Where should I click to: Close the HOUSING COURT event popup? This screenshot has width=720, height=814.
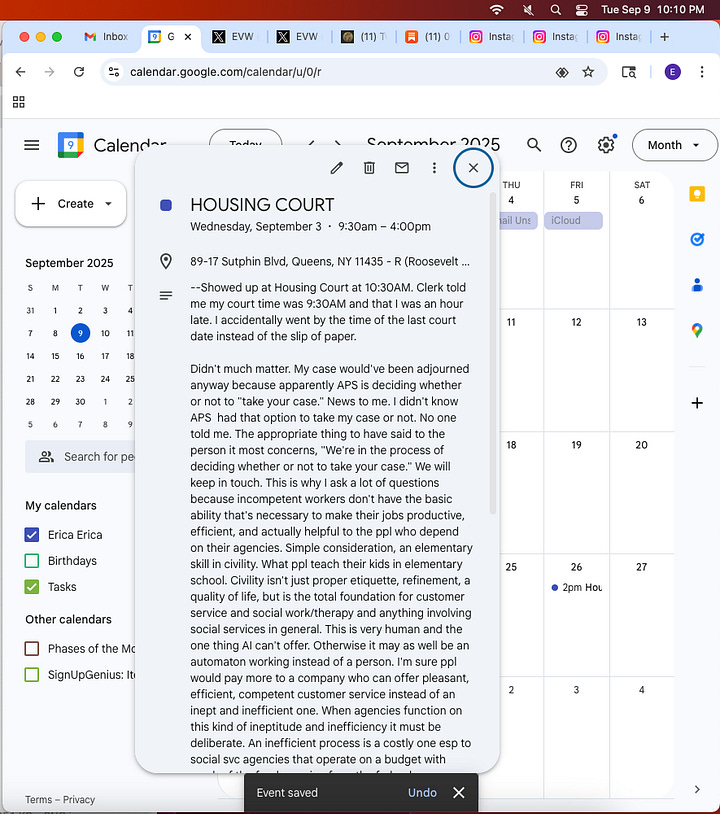473,168
